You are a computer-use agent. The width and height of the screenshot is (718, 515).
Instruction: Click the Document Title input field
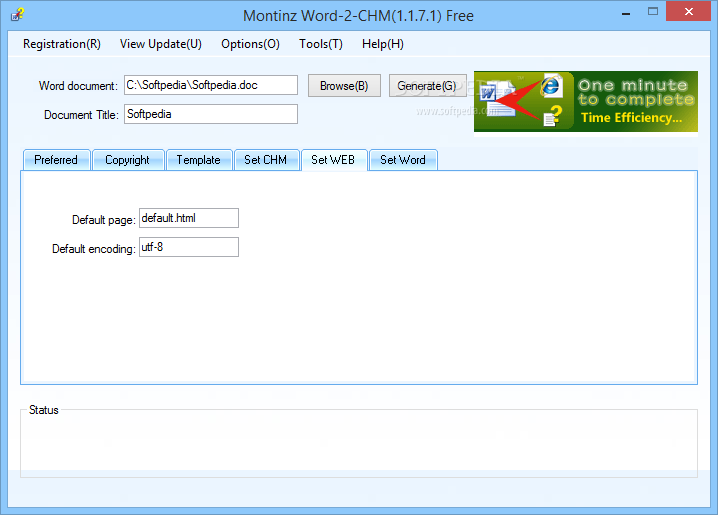click(x=211, y=114)
